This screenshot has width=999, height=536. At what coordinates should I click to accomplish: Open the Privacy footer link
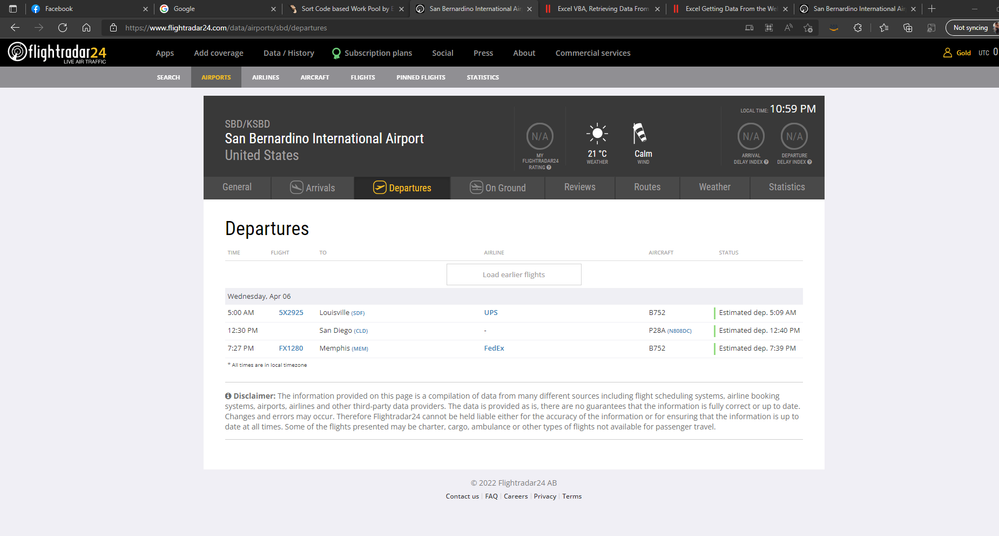(545, 496)
